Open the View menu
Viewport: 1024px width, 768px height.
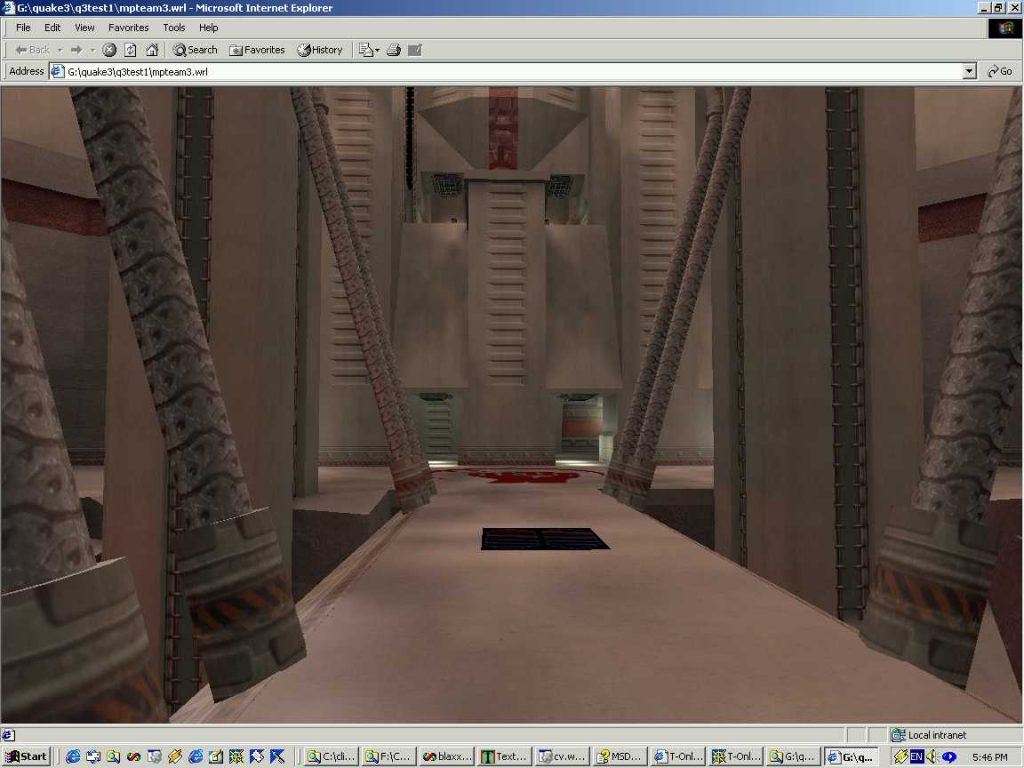coord(84,27)
